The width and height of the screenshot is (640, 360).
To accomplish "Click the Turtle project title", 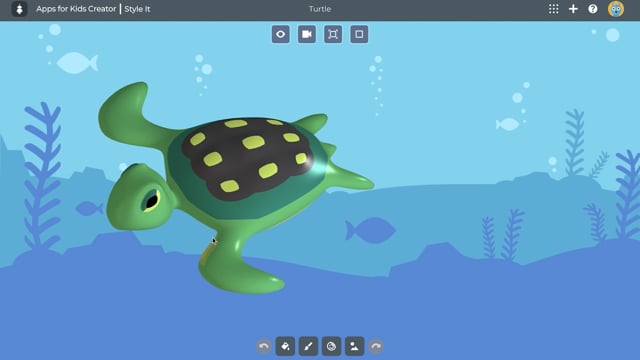I will click(x=320, y=9).
